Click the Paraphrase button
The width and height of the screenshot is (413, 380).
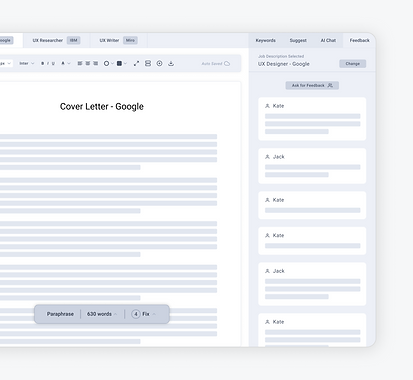tap(60, 314)
